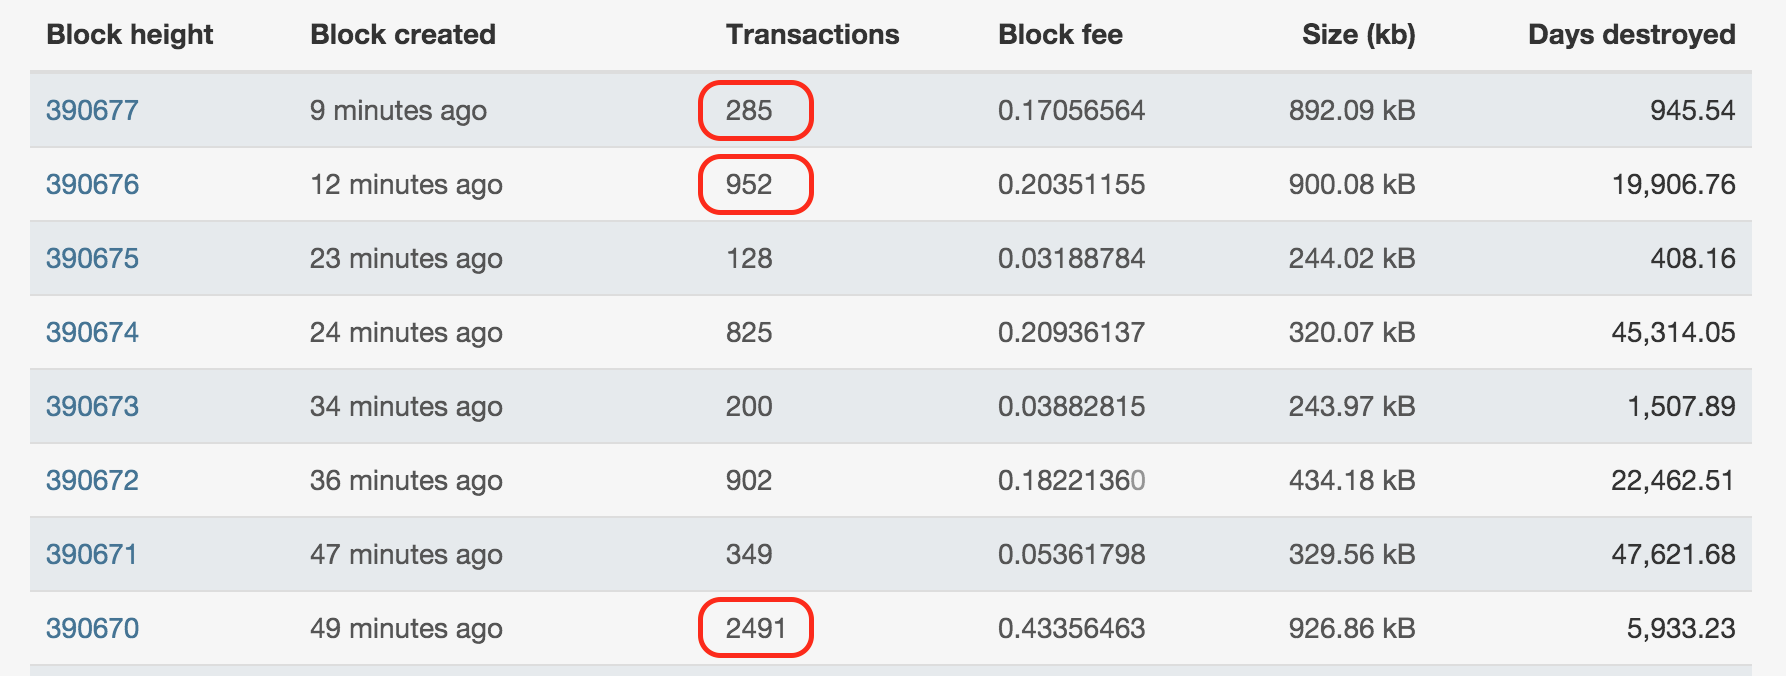
Task: Click the Days destroyed column header
Action: [x=1632, y=35]
